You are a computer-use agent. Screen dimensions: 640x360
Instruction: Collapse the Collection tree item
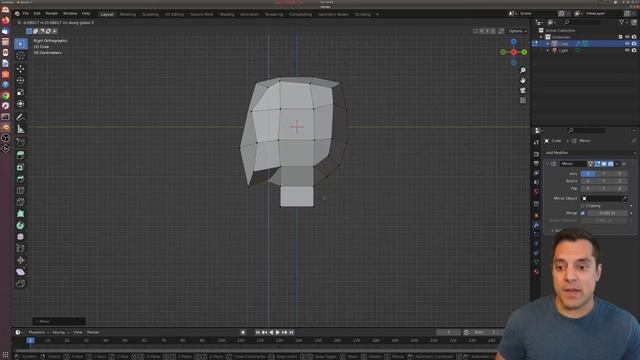pyautogui.click(x=542, y=37)
